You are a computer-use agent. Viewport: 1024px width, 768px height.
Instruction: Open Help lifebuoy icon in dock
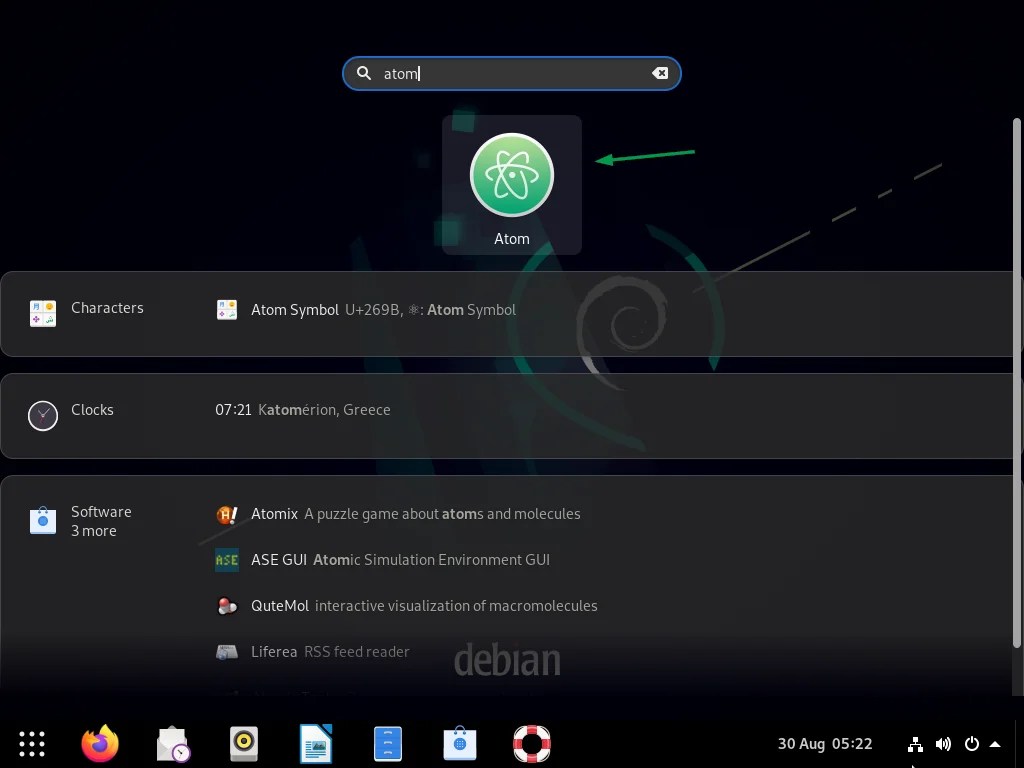tap(532, 744)
